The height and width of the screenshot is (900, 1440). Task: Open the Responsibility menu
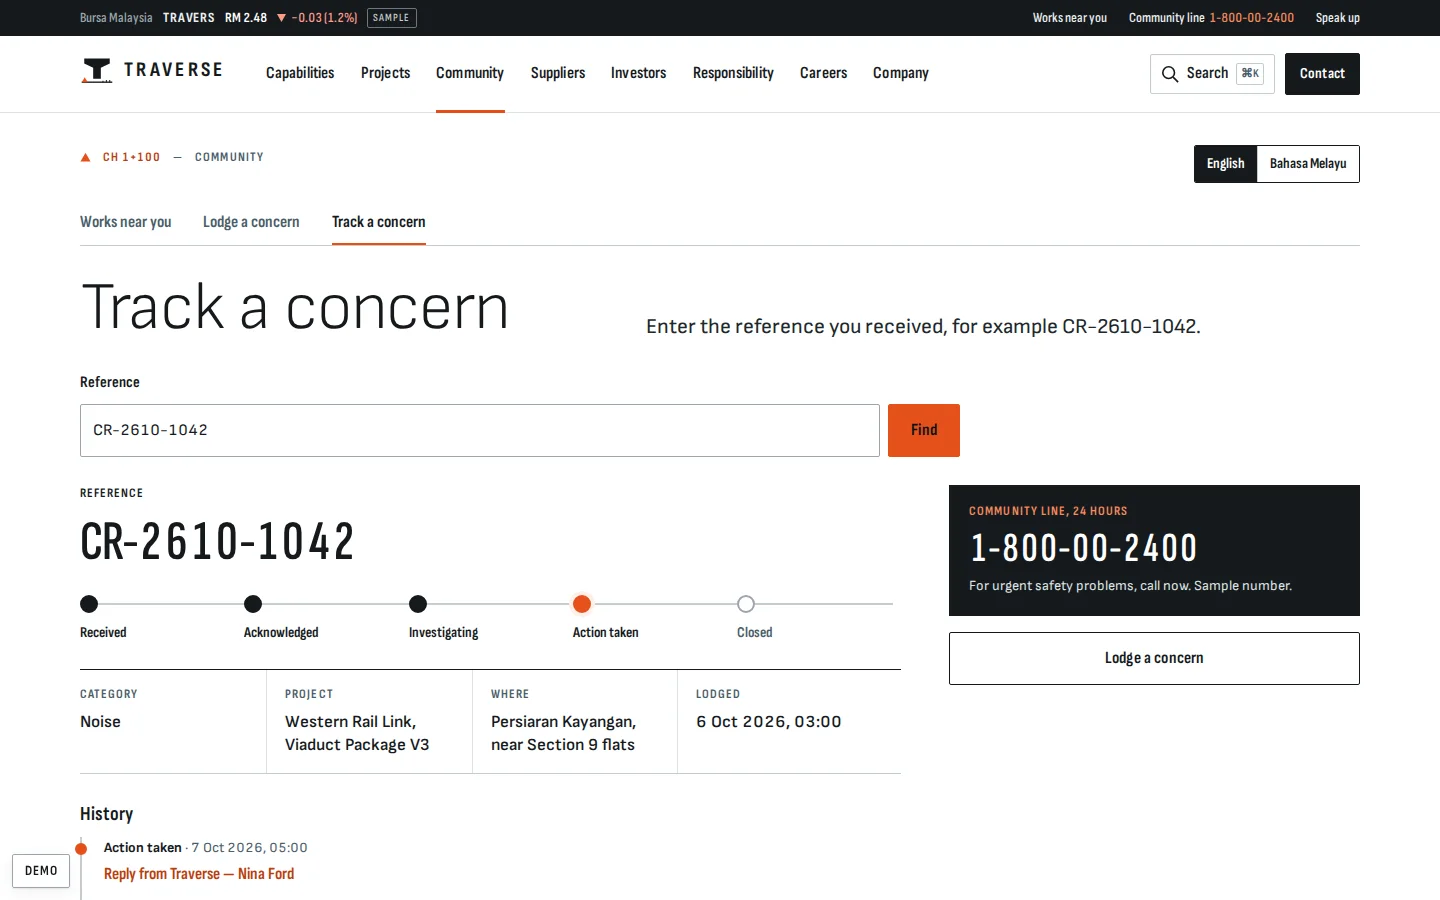click(x=733, y=73)
